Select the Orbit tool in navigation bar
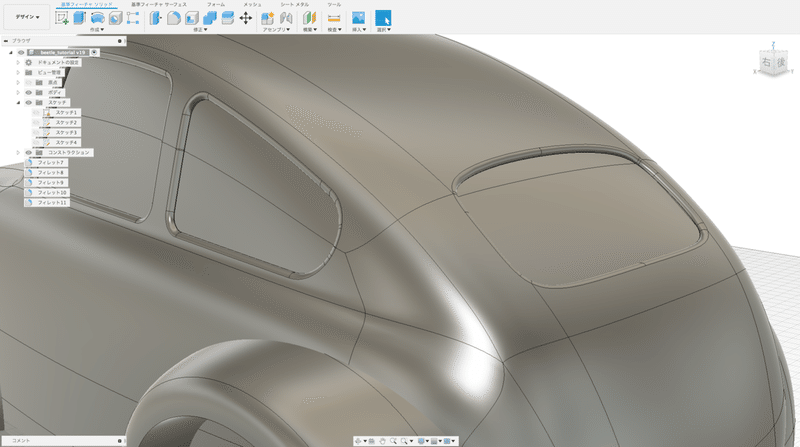This screenshot has width=800, height=447. (358, 441)
